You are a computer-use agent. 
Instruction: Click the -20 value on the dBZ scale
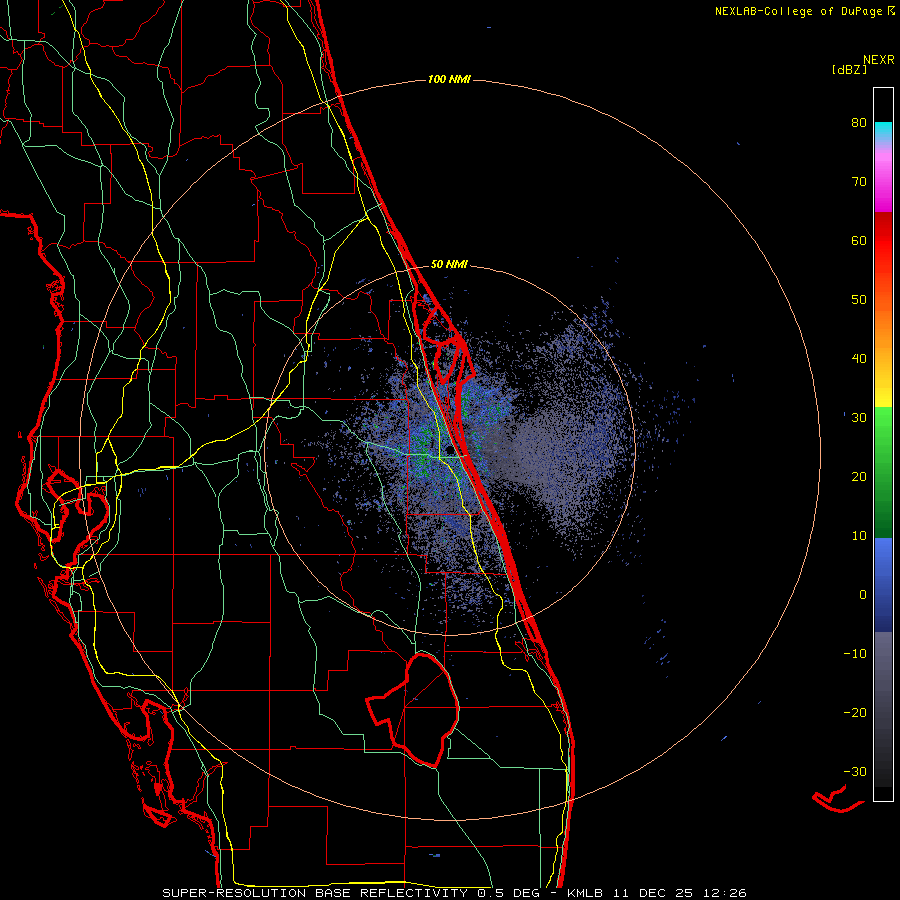click(855, 712)
